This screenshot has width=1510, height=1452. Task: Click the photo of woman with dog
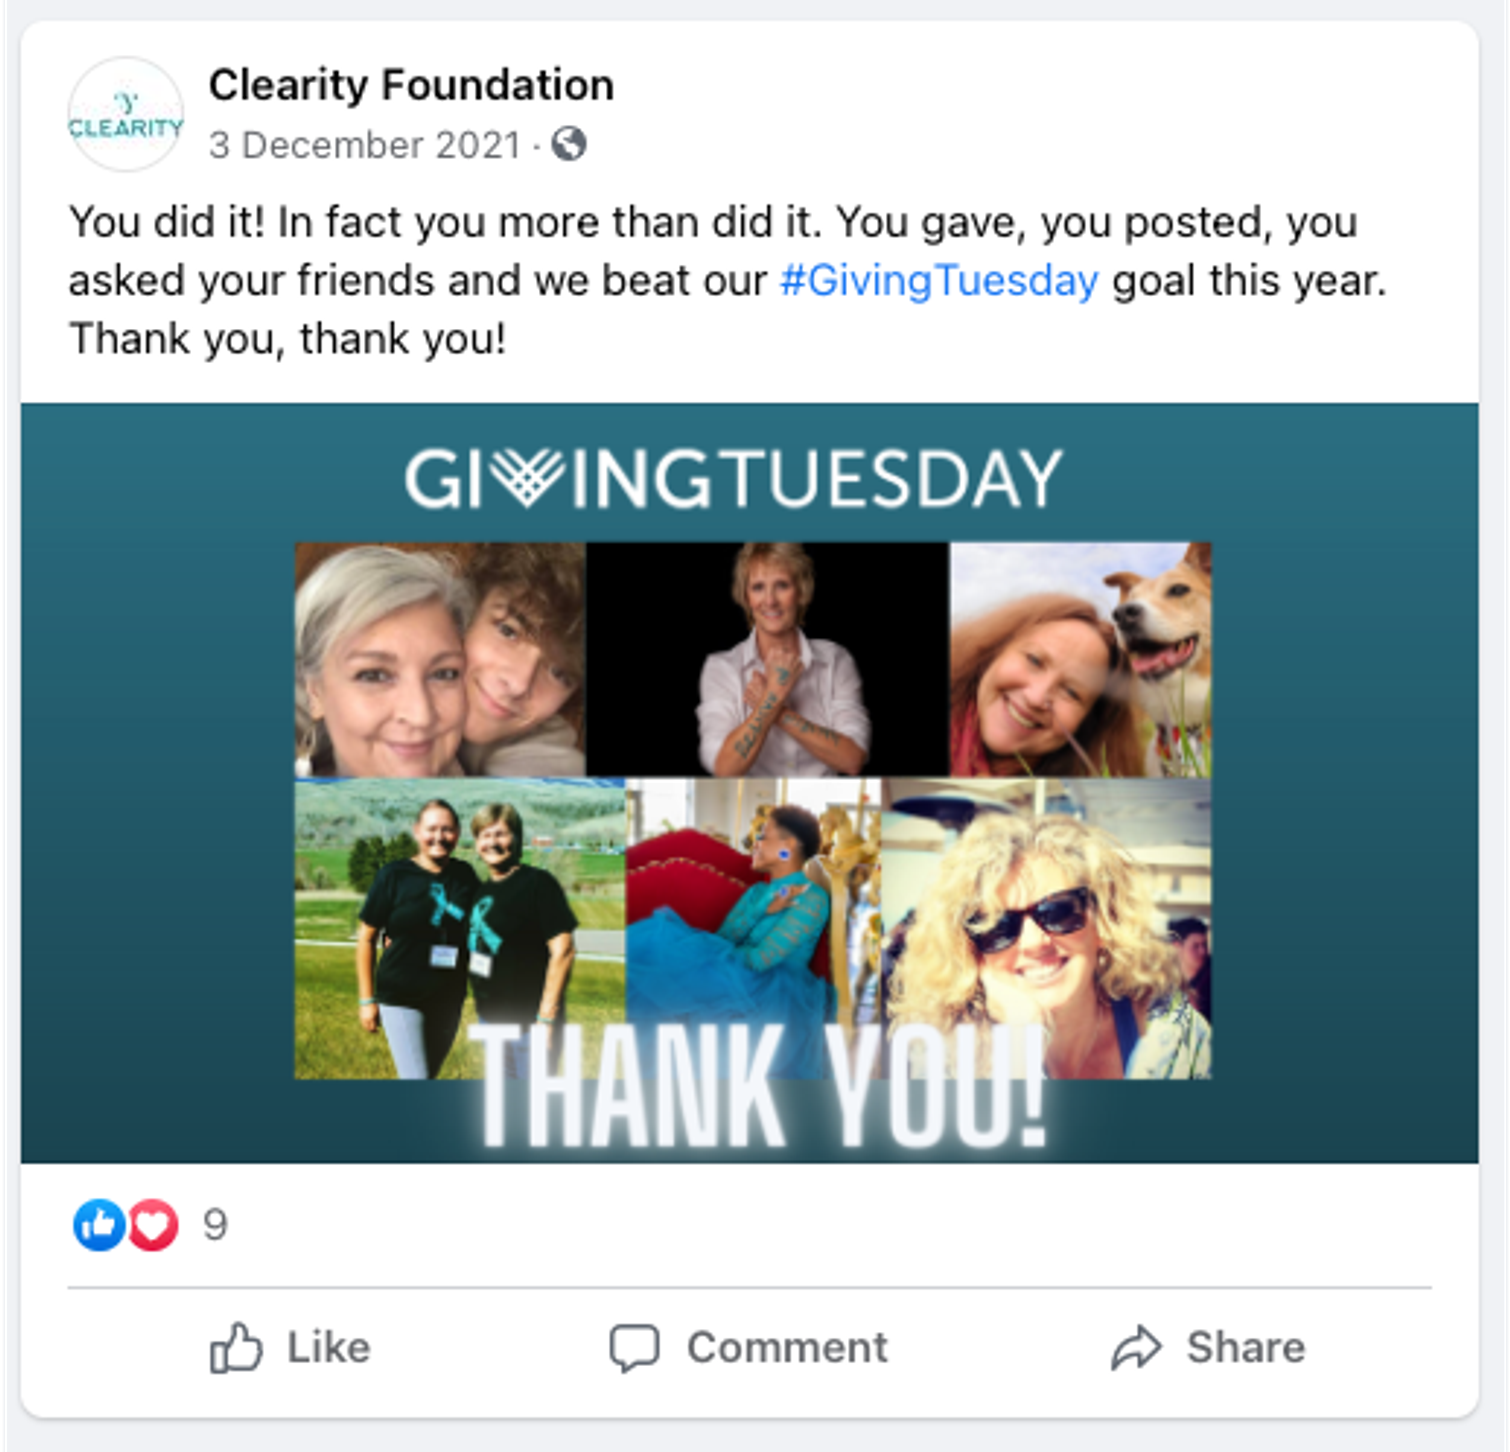[x=1080, y=660]
